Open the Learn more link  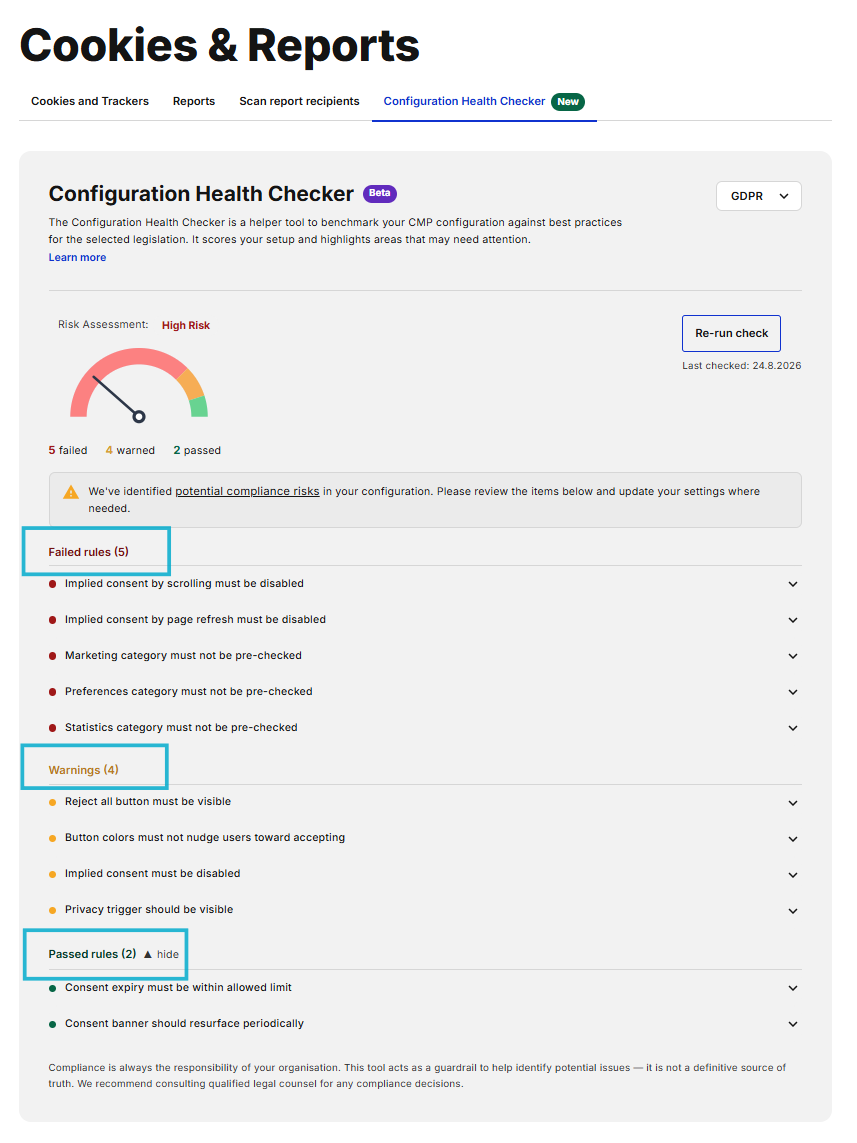click(x=77, y=257)
